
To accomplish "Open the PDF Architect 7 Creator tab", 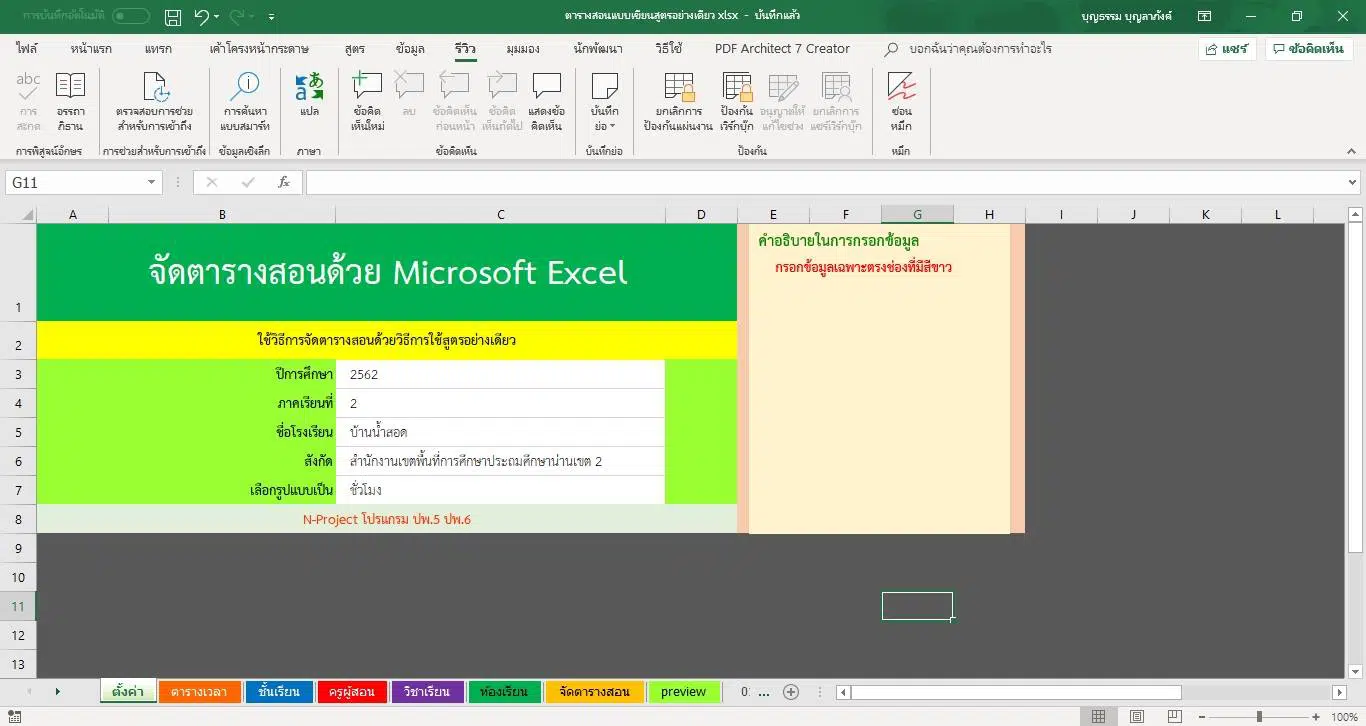I will (782, 48).
